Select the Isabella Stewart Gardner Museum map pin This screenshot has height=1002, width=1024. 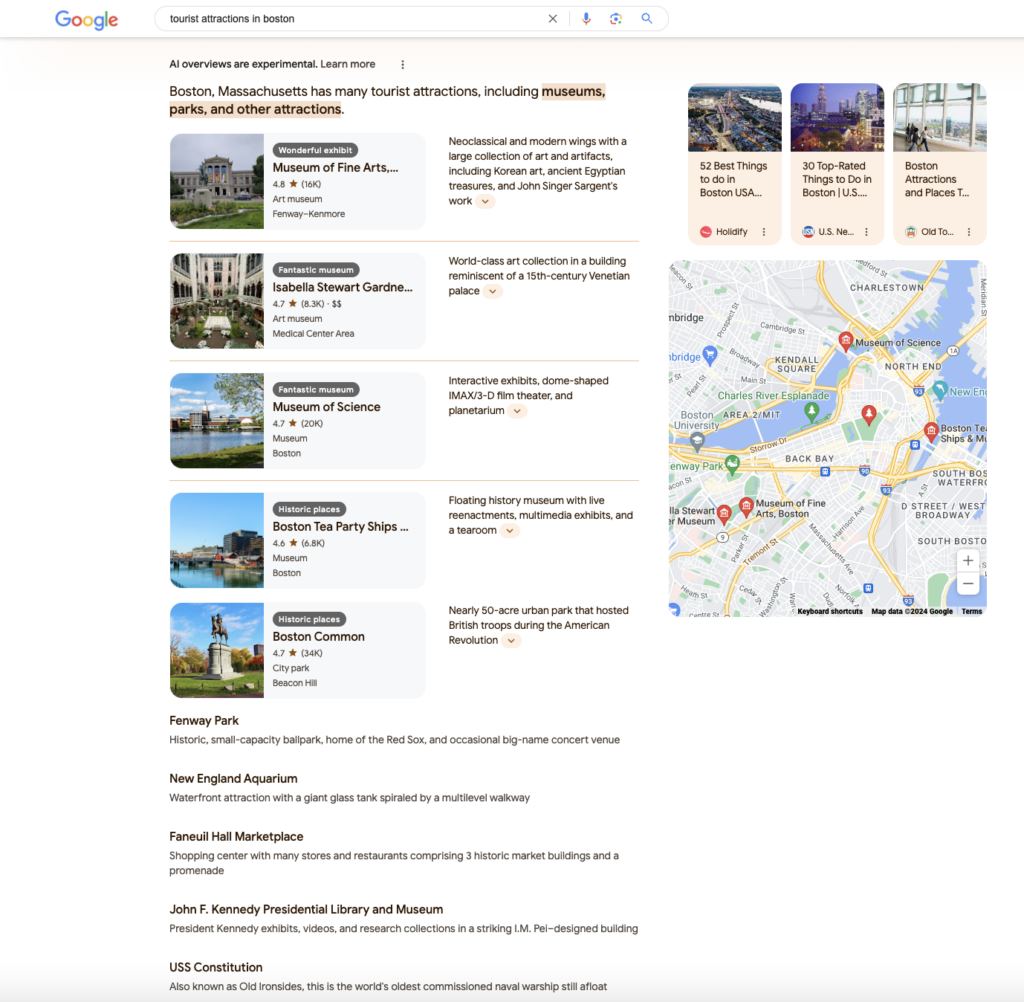point(724,514)
